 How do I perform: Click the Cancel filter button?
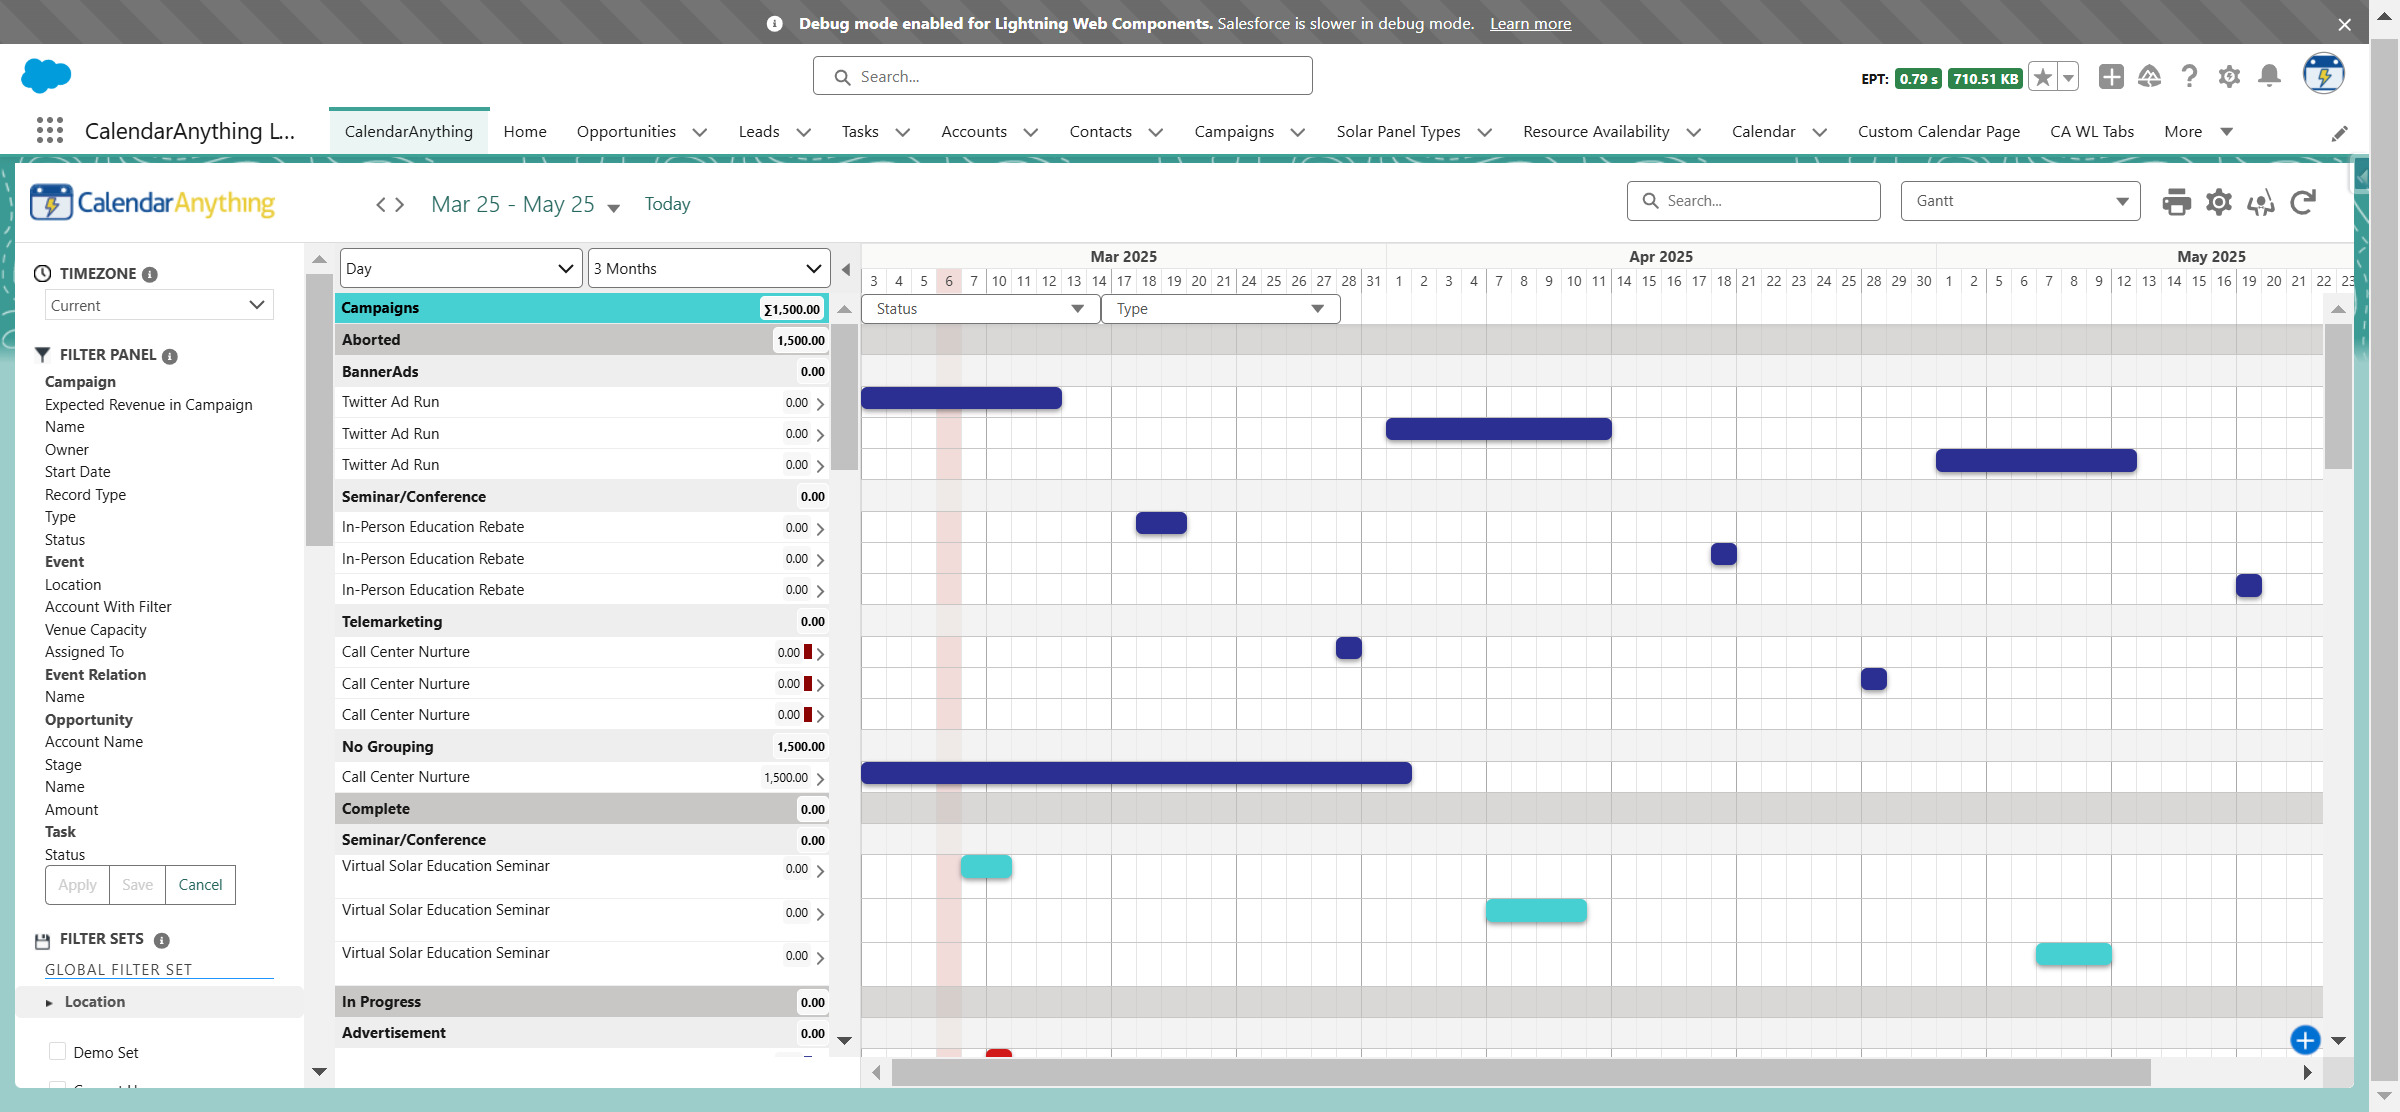tap(200, 885)
